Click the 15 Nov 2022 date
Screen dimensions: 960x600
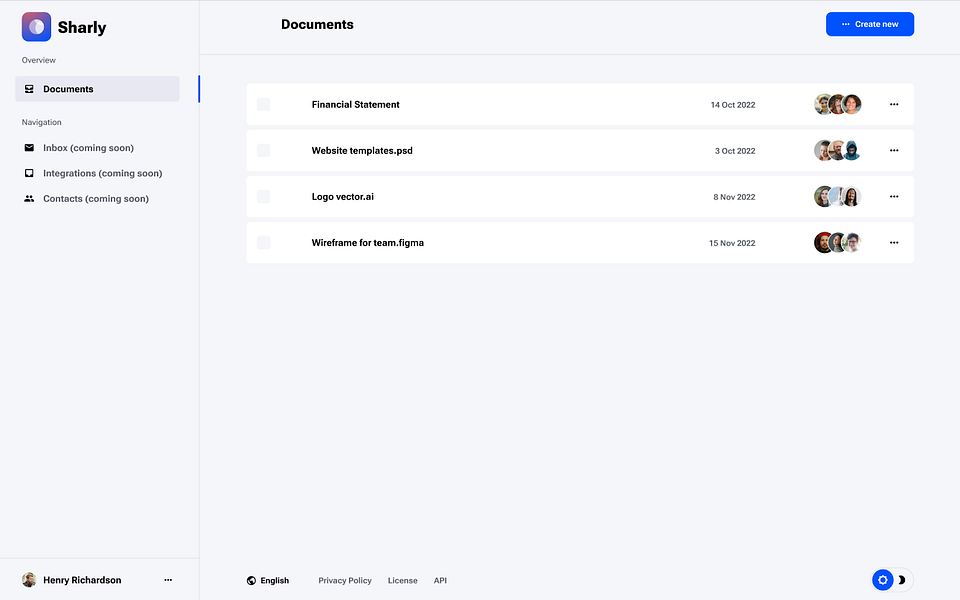732,243
